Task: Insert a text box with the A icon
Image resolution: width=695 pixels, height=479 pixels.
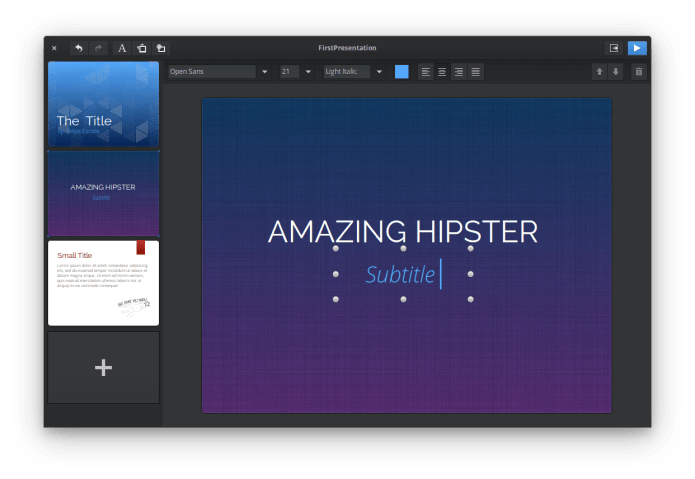Action: [x=122, y=47]
